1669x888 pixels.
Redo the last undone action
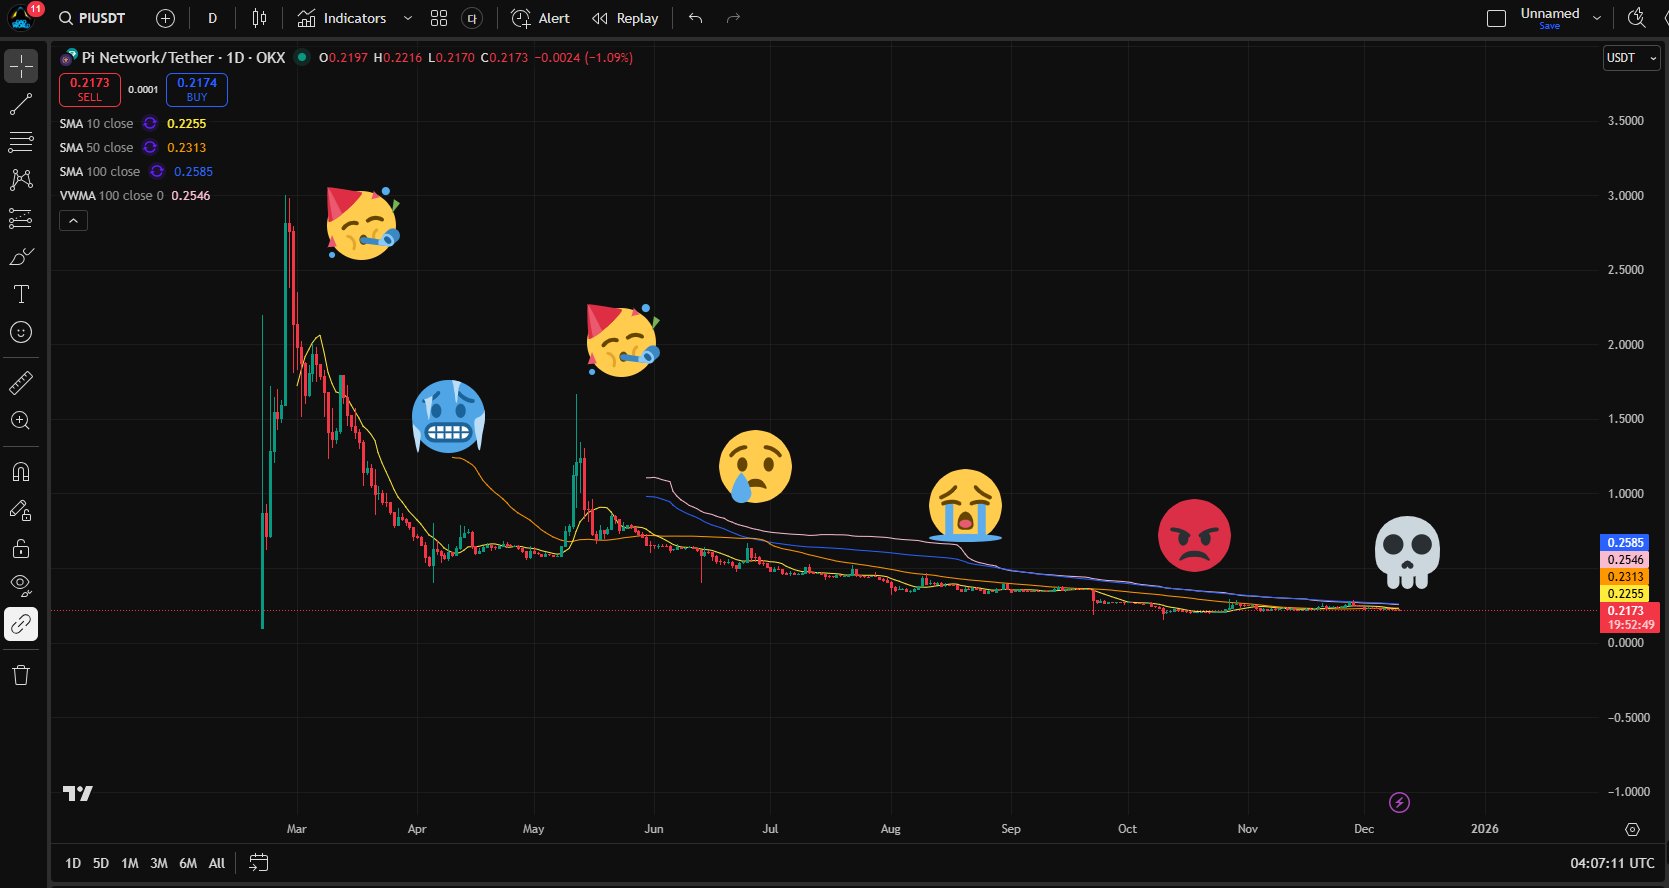733,18
